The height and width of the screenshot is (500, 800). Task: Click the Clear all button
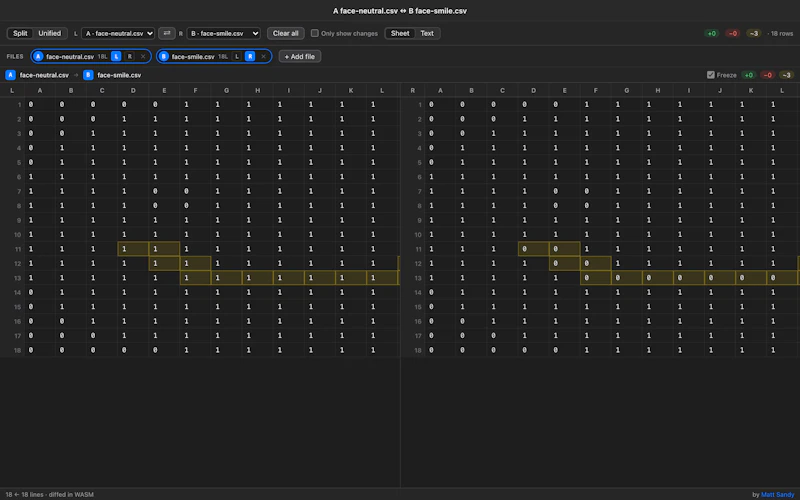(x=286, y=33)
